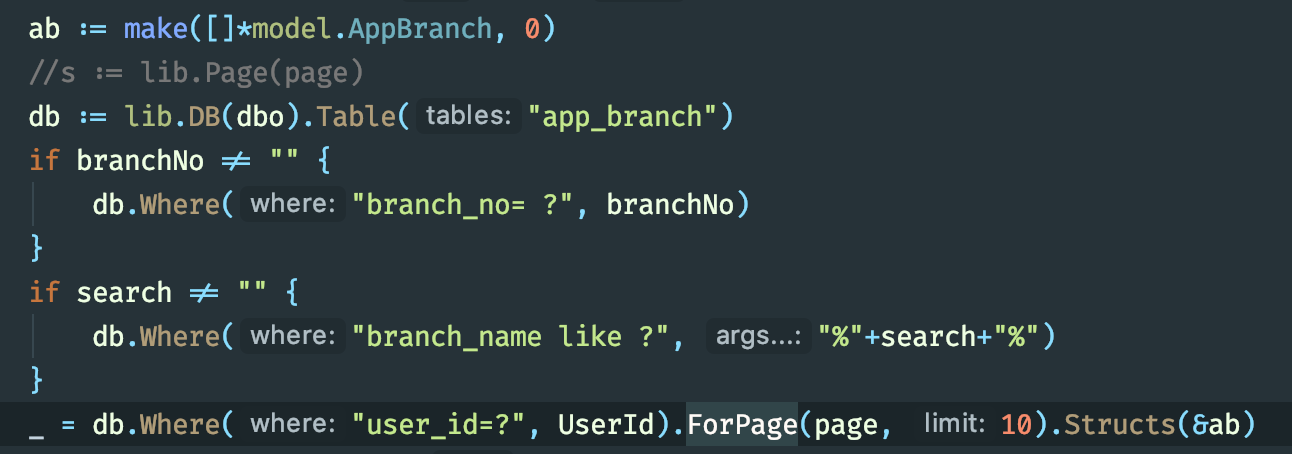Click the 'search' variable in the if condition

(124, 293)
